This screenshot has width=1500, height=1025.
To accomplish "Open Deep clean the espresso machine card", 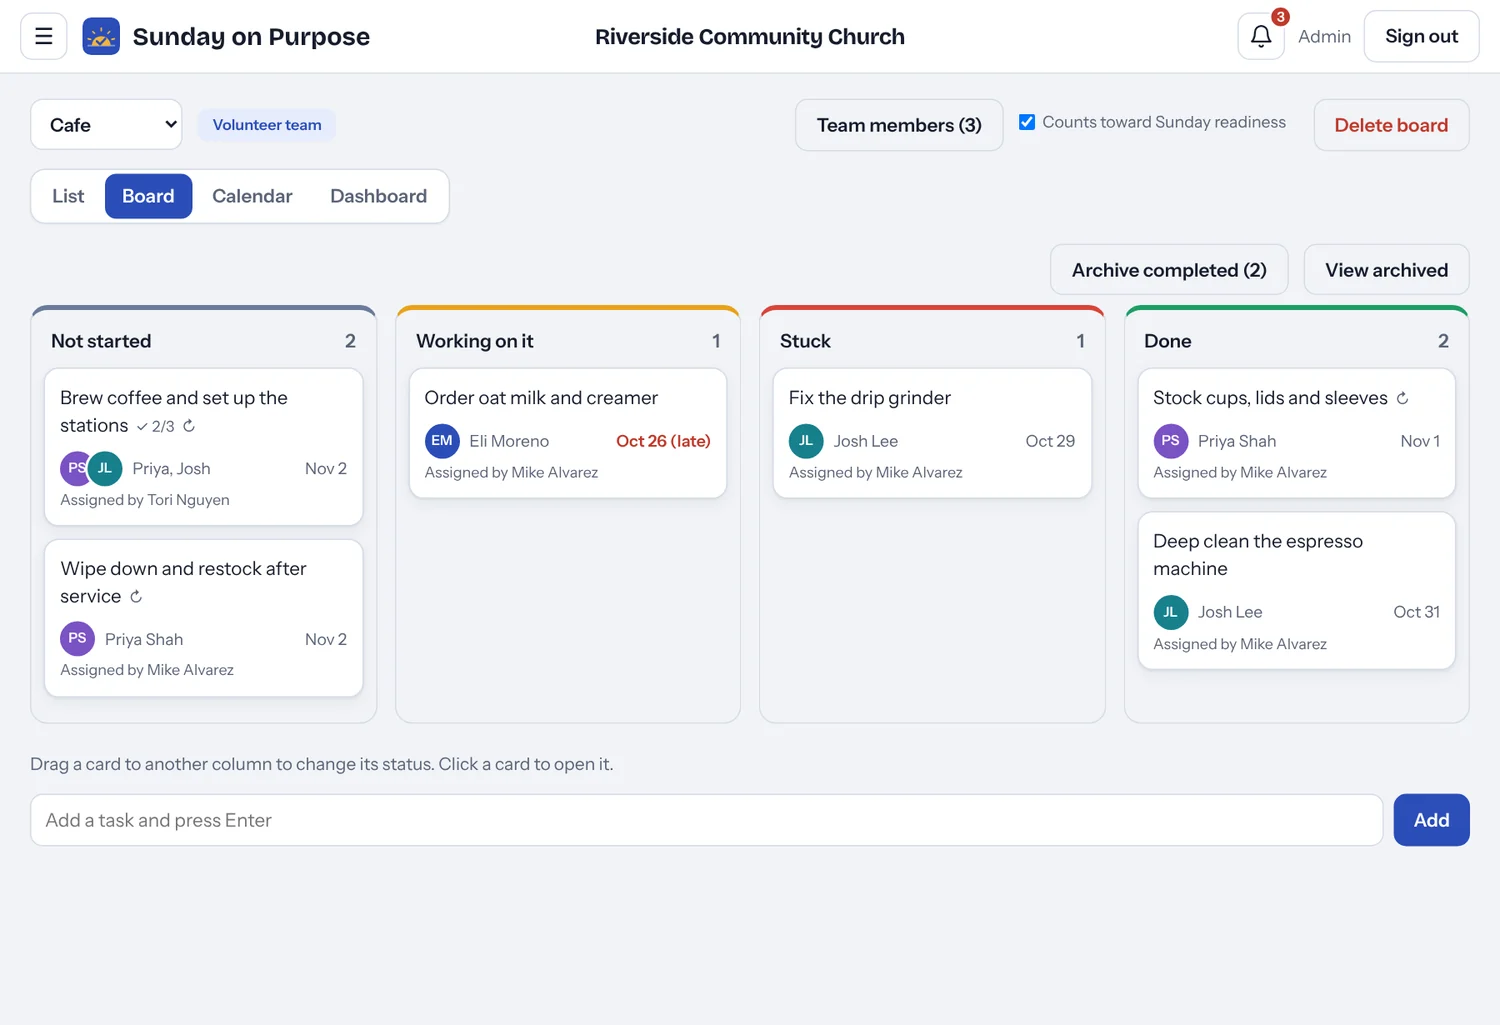I will tap(1297, 591).
